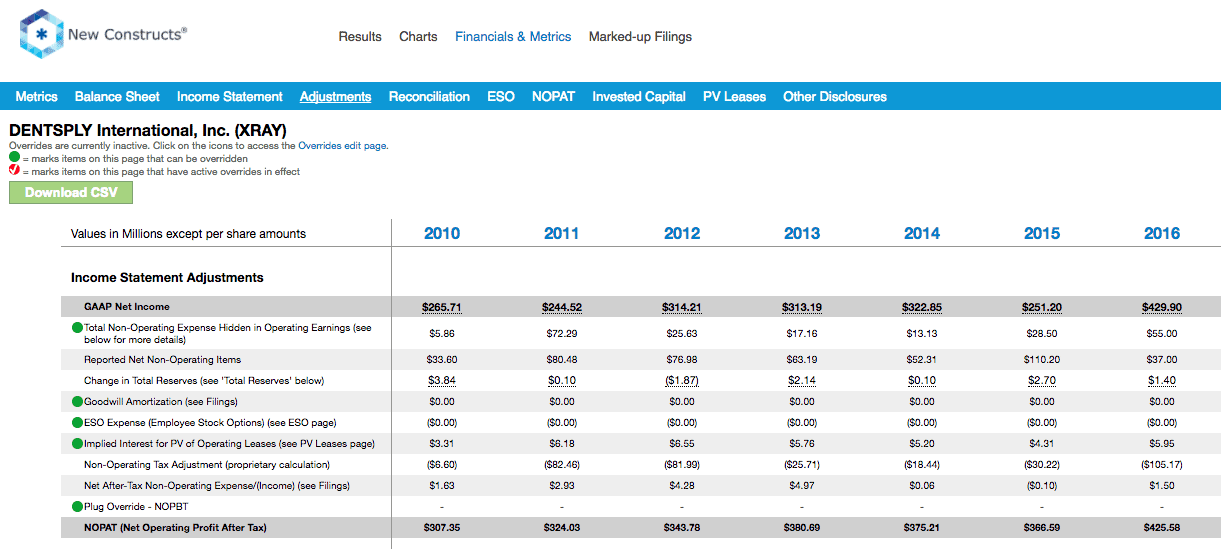Click 2015 Reported Net Non-Operating Items $110.20

1042,359
